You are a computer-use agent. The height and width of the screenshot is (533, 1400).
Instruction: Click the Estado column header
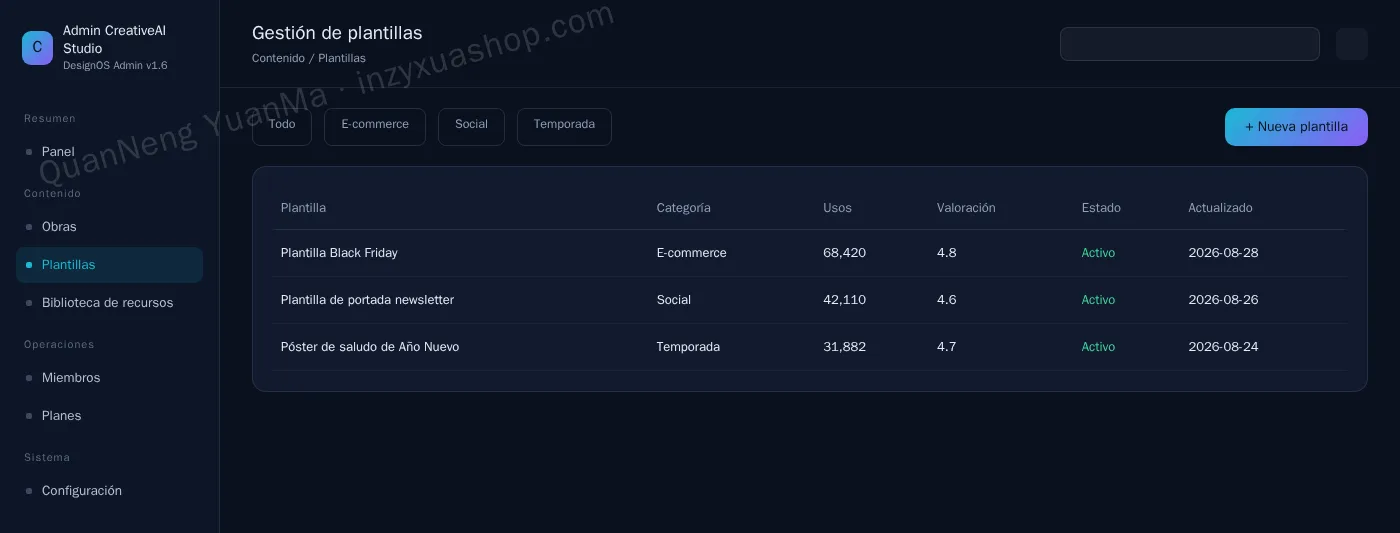click(1101, 208)
